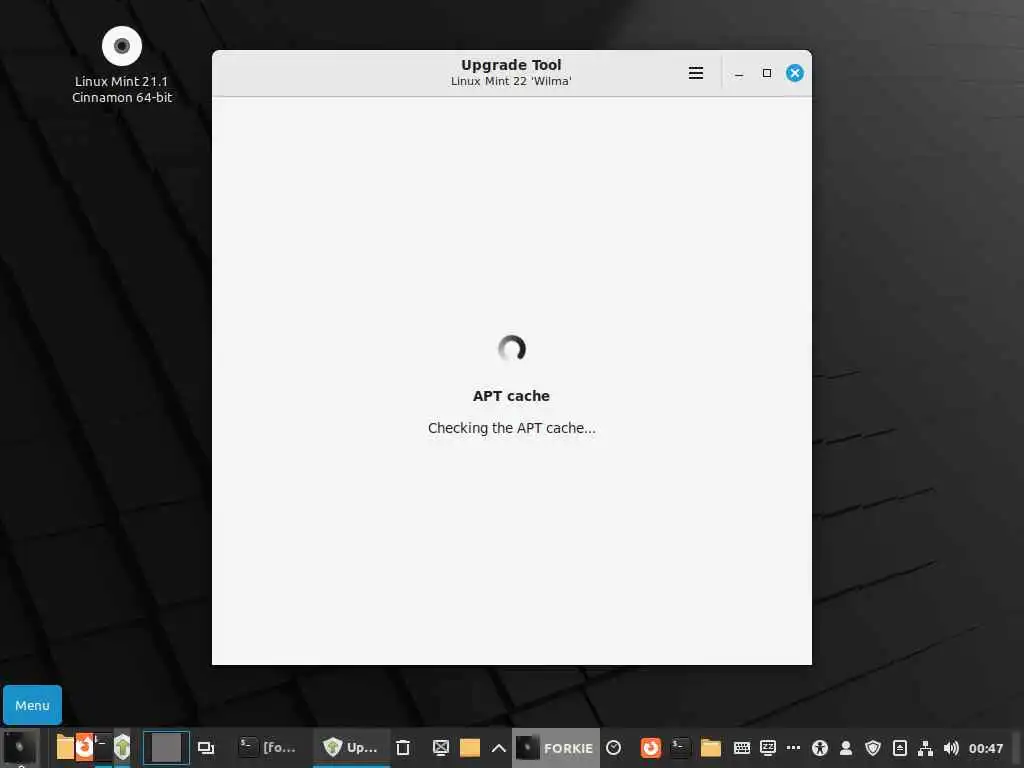Click the loading spinner above APT cache
The image size is (1024, 768).
coord(511,348)
